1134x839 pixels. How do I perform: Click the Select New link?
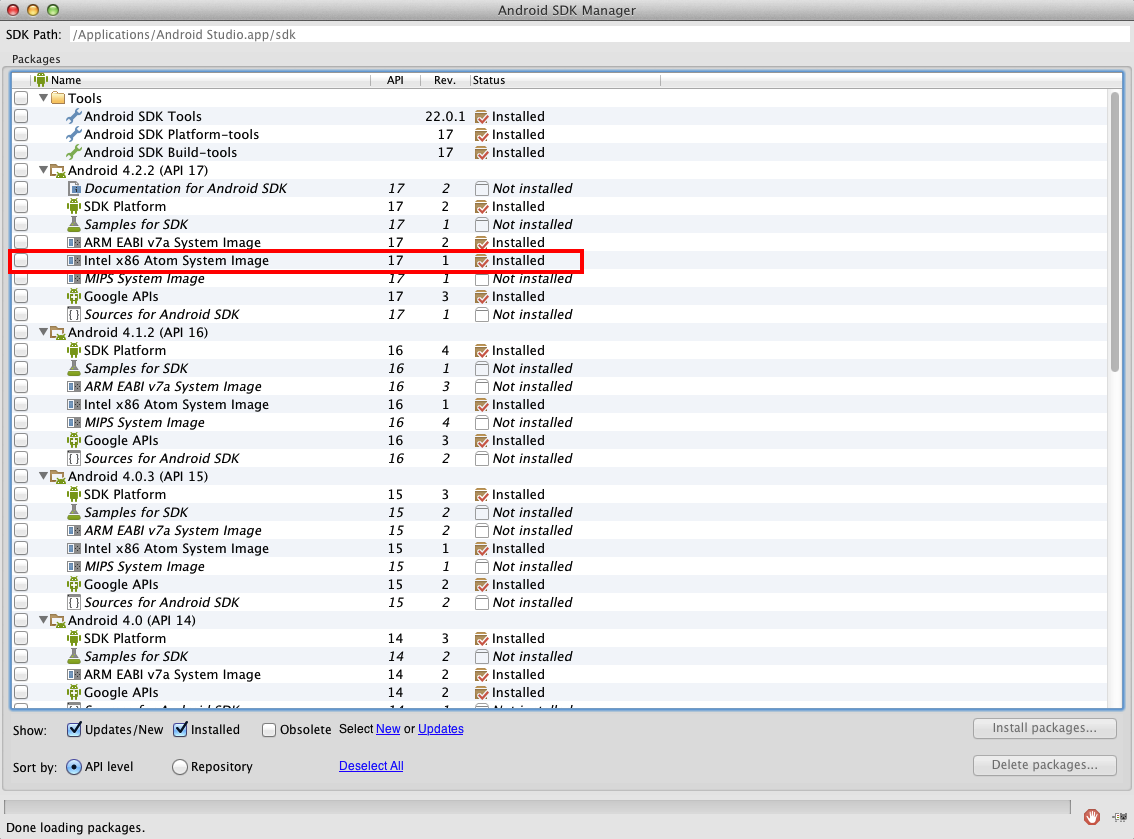click(388, 729)
